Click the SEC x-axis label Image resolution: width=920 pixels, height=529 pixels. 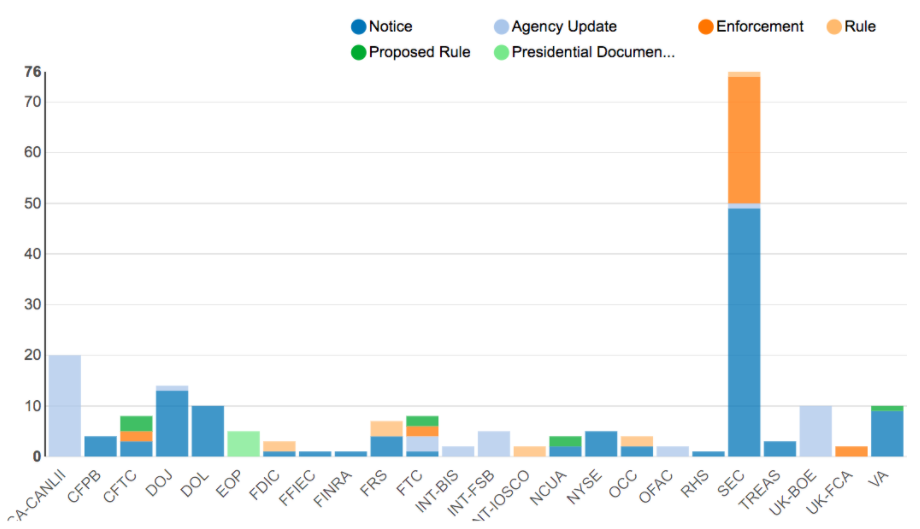731,483
